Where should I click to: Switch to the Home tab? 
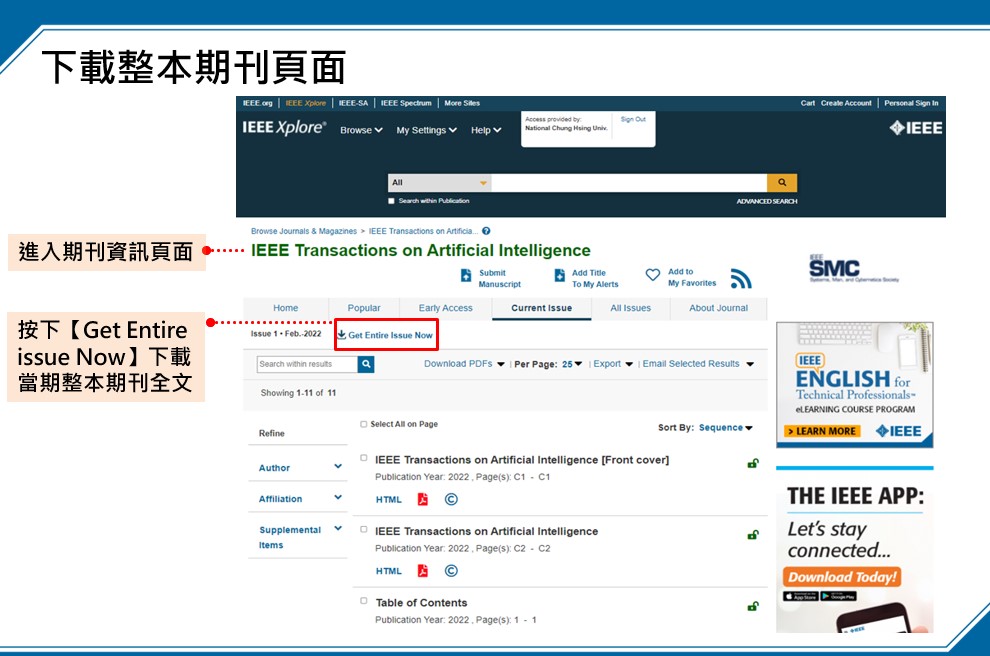click(285, 308)
